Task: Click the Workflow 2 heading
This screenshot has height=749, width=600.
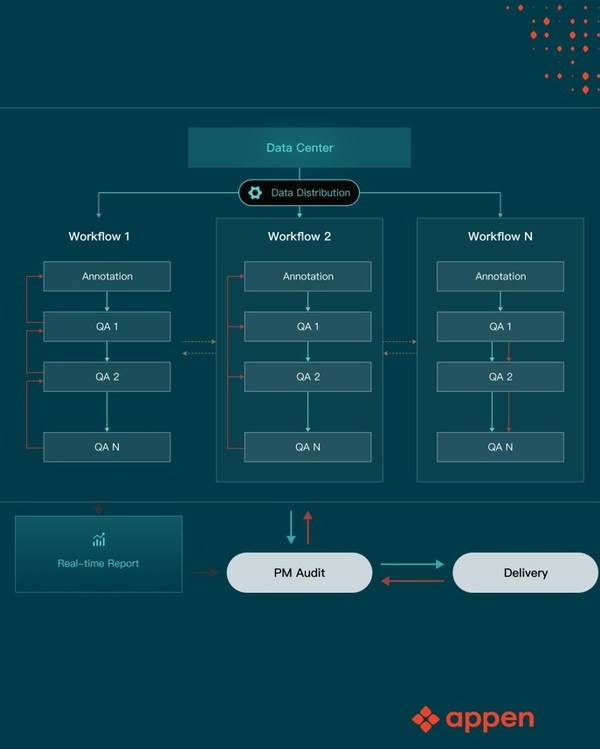Action: click(300, 236)
